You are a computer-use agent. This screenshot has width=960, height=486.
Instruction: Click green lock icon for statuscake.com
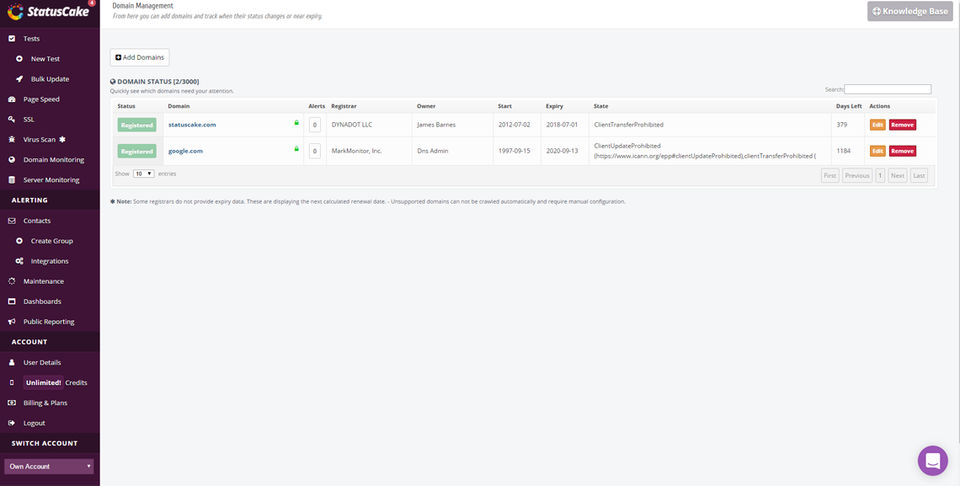[296, 123]
